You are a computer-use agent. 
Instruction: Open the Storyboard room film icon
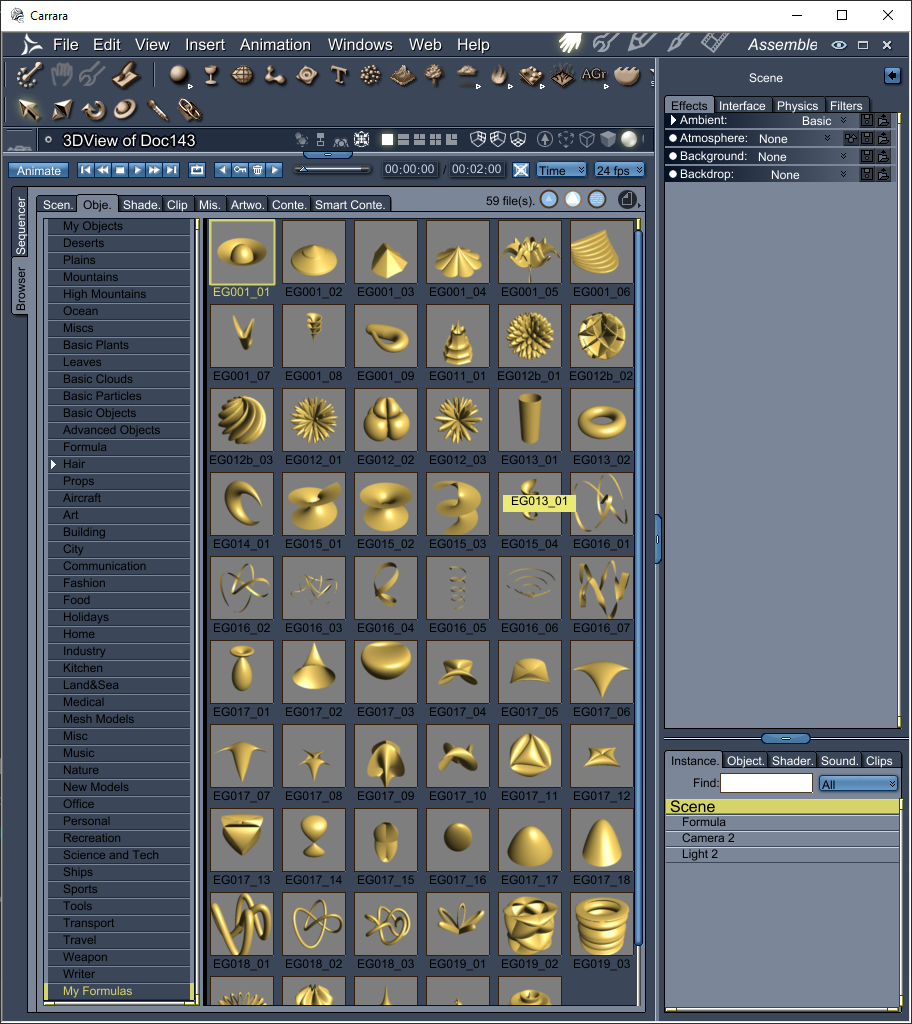(x=715, y=43)
